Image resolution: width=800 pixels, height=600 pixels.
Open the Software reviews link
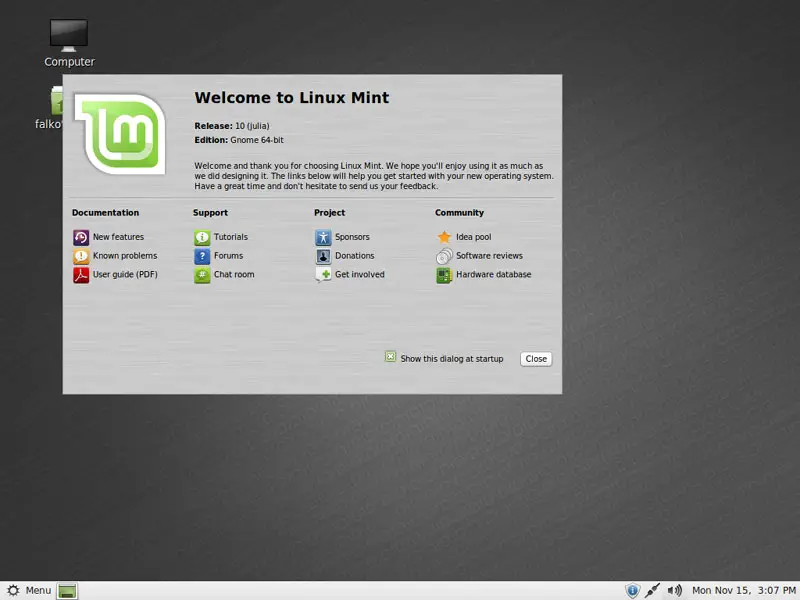pyautogui.click(x=489, y=256)
